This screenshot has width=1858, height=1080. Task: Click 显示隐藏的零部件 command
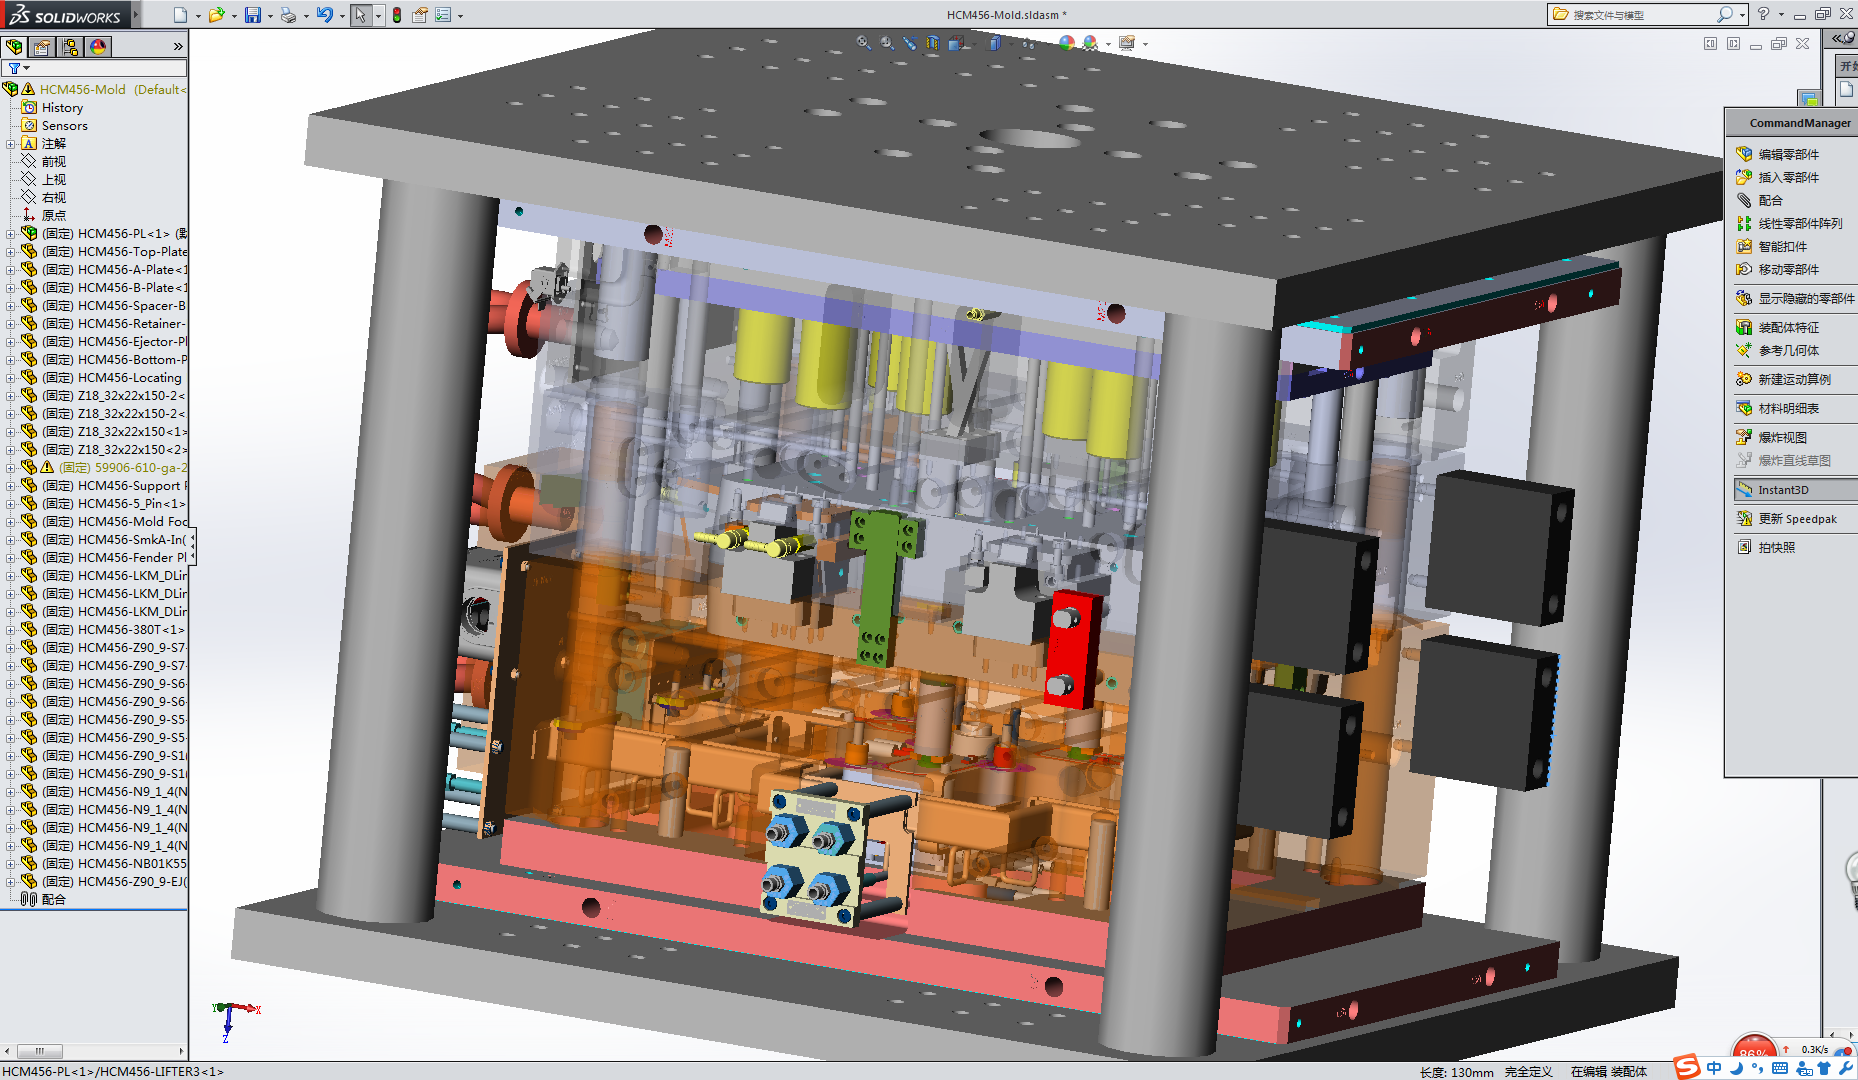1796,298
